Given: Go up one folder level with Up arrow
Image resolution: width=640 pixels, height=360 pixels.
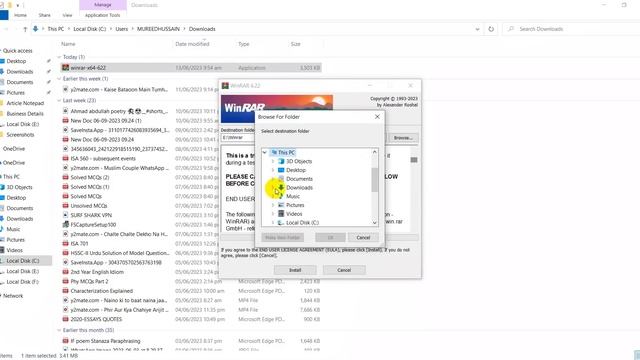Looking at the screenshot, I should [25, 29].
